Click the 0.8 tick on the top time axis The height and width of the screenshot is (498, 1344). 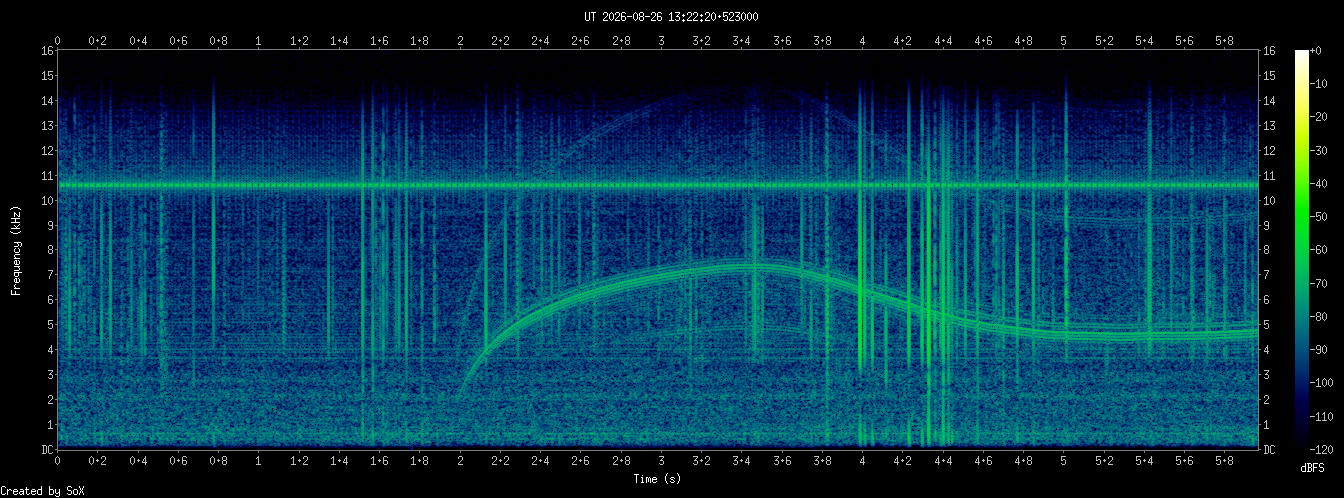click(x=218, y=41)
